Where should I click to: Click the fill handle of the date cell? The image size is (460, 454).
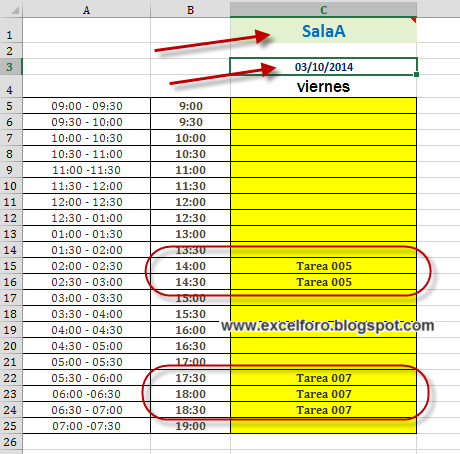tap(416, 75)
